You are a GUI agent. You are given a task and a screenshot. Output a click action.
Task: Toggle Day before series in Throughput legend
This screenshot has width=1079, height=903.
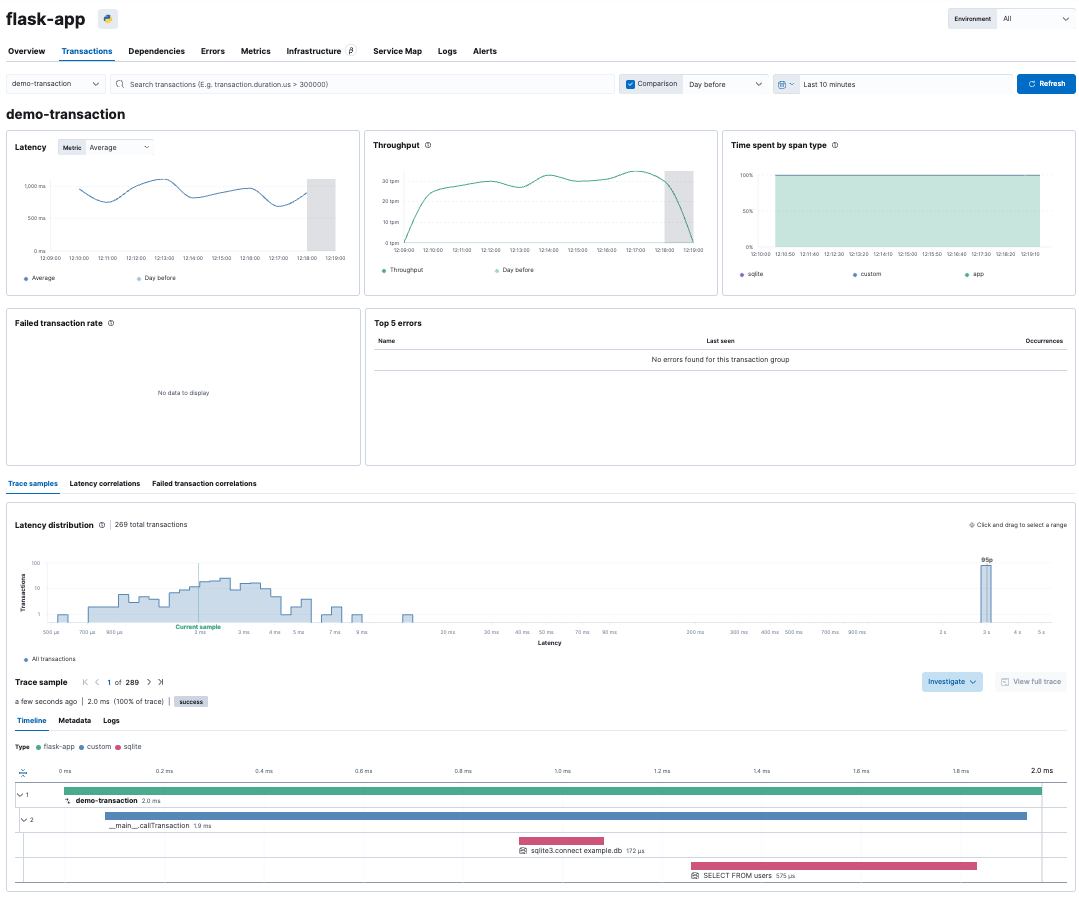click(x=514, y=270)
